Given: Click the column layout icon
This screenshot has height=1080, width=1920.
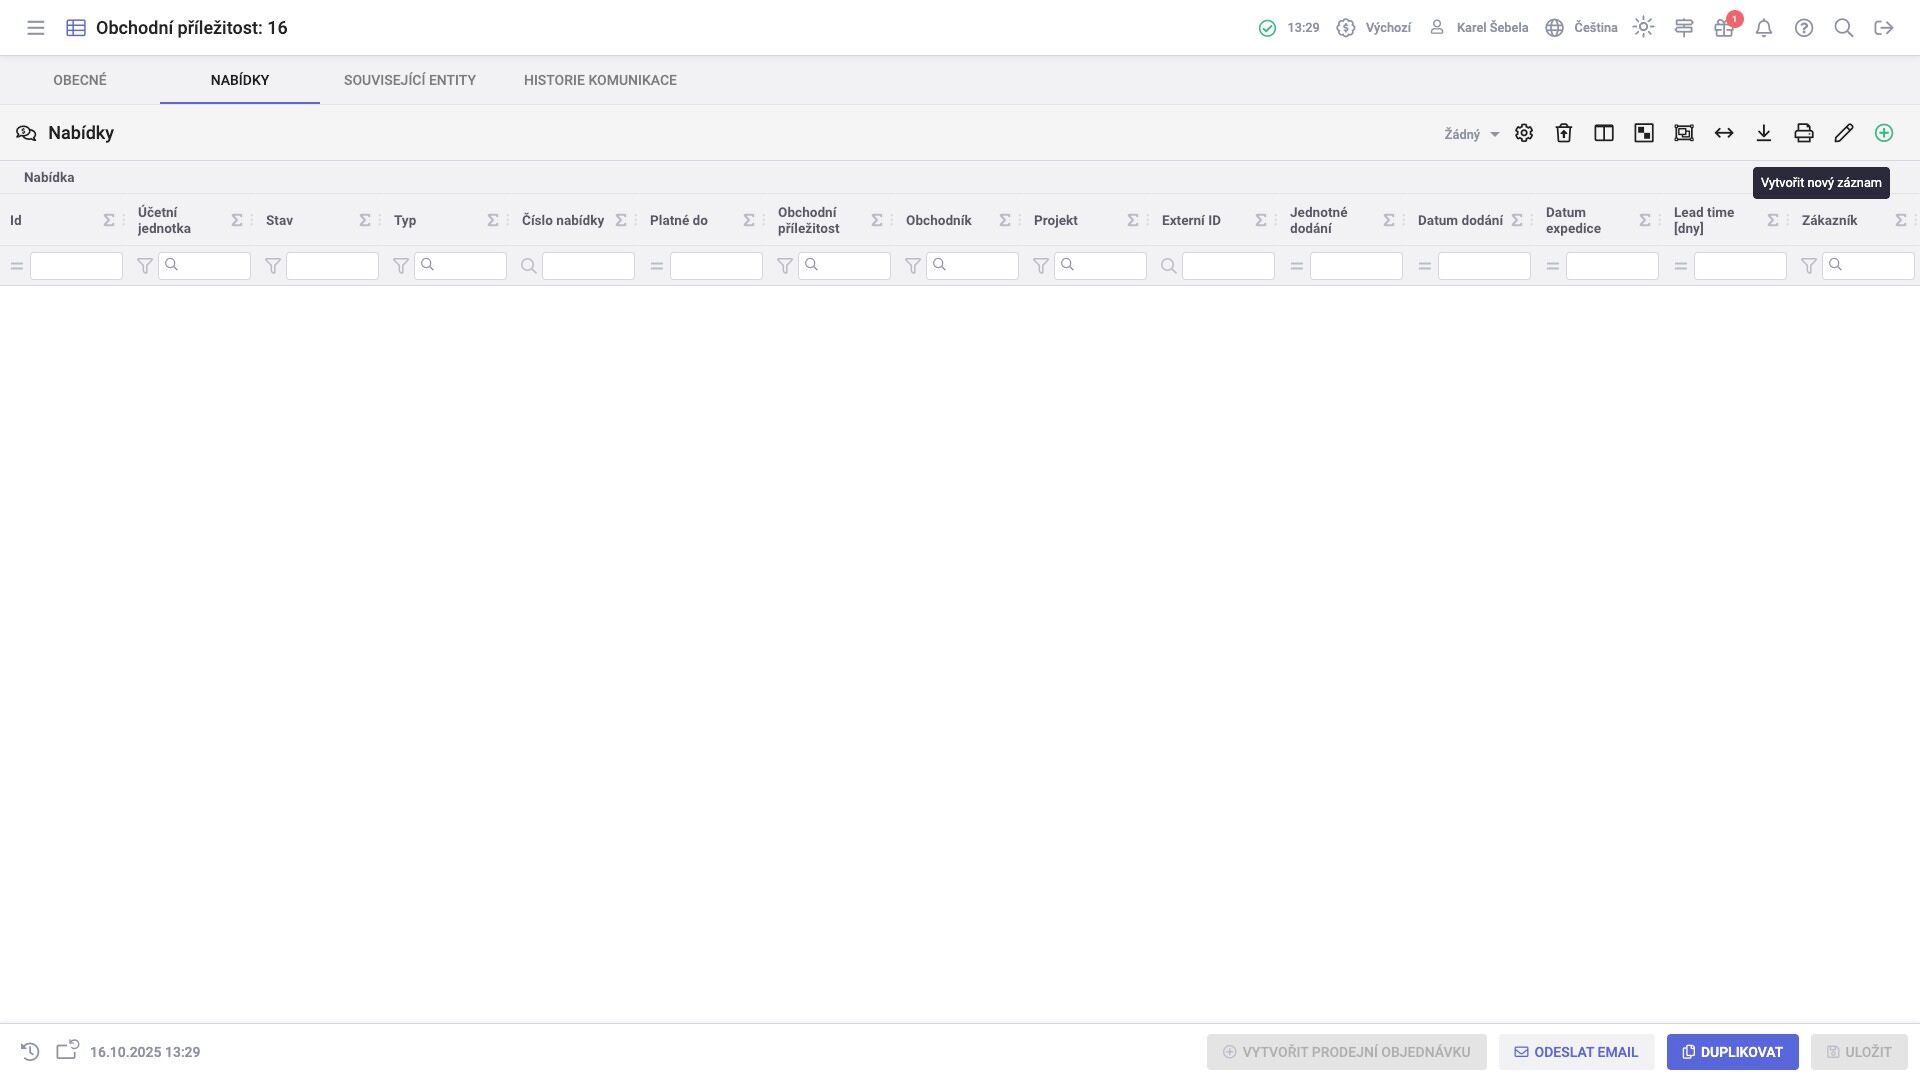Looking at the screenshot, I should click(x=1604, y=133).
